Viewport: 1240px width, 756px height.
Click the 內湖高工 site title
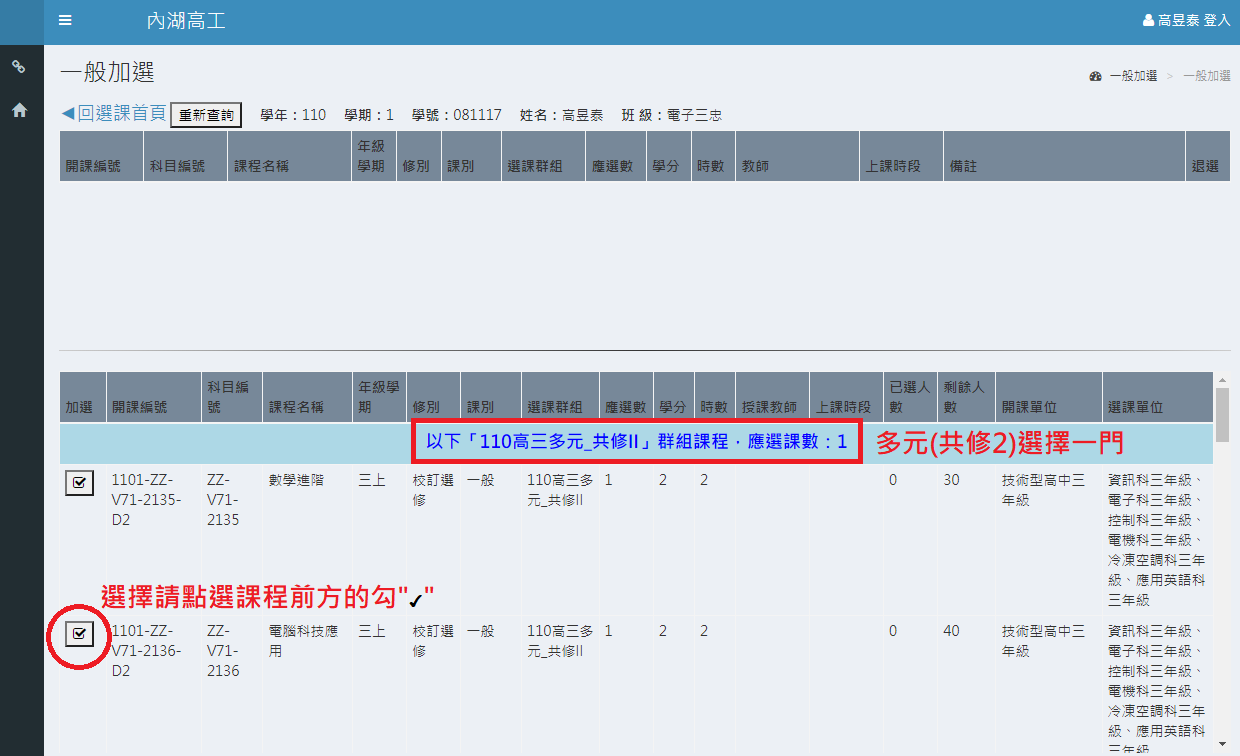point(185,21)
